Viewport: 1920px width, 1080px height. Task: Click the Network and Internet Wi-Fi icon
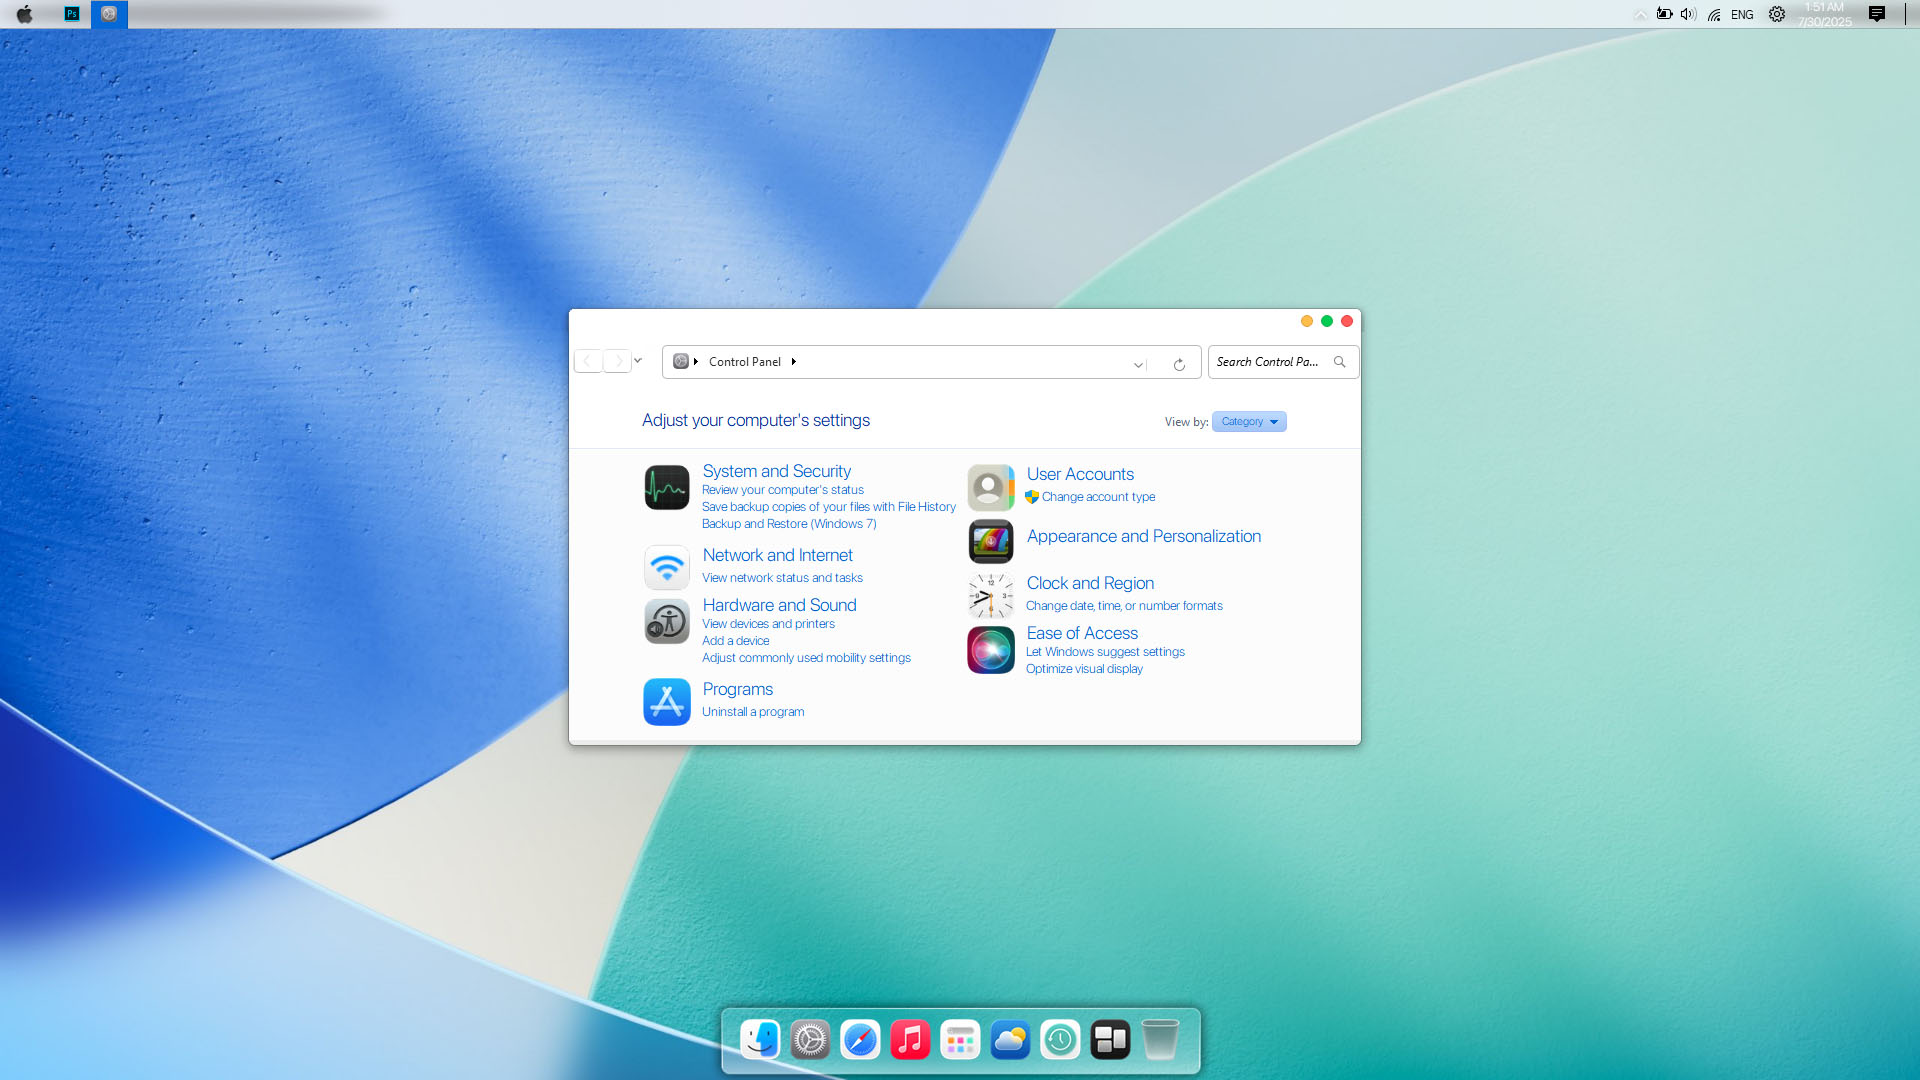tap(666, 568)
